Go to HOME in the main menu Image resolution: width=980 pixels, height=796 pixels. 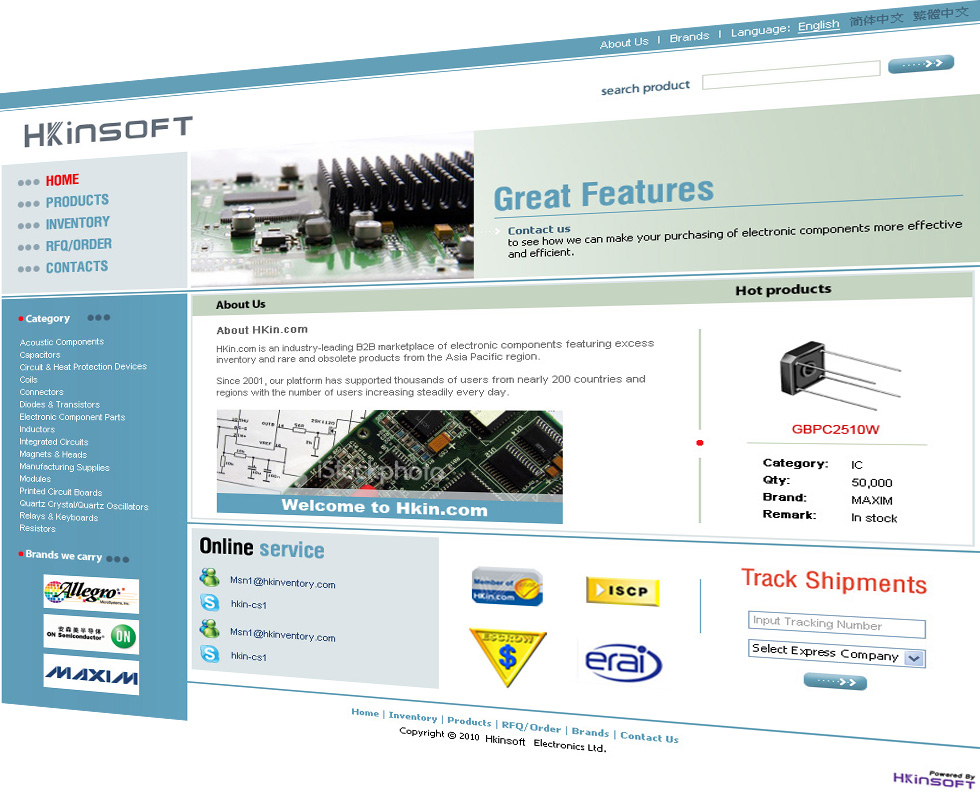click(x=62, y=180)
